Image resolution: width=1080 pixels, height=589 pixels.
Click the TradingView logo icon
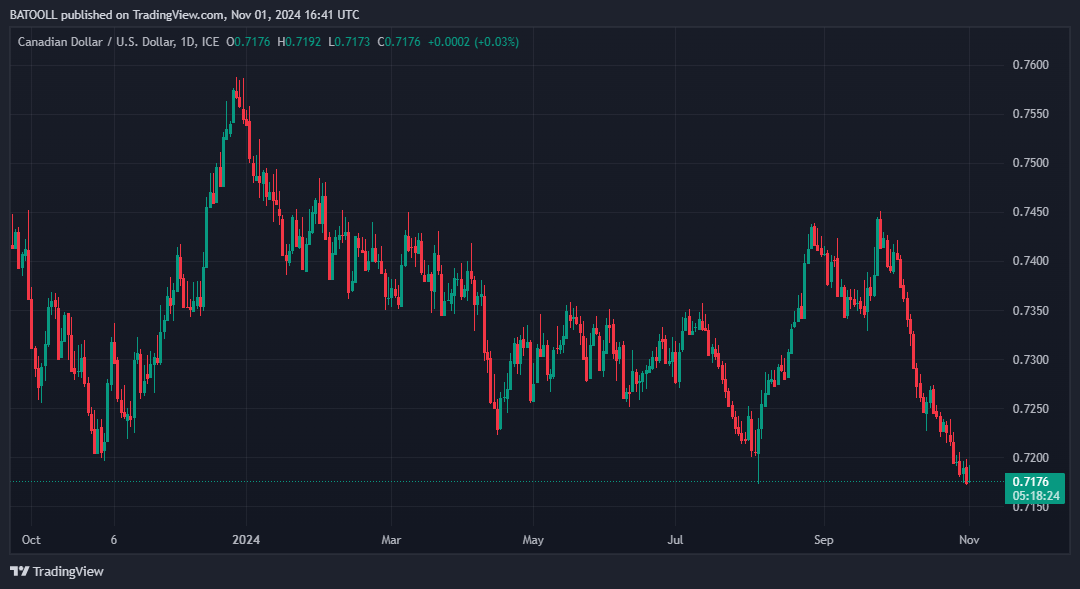pos(19,571)
